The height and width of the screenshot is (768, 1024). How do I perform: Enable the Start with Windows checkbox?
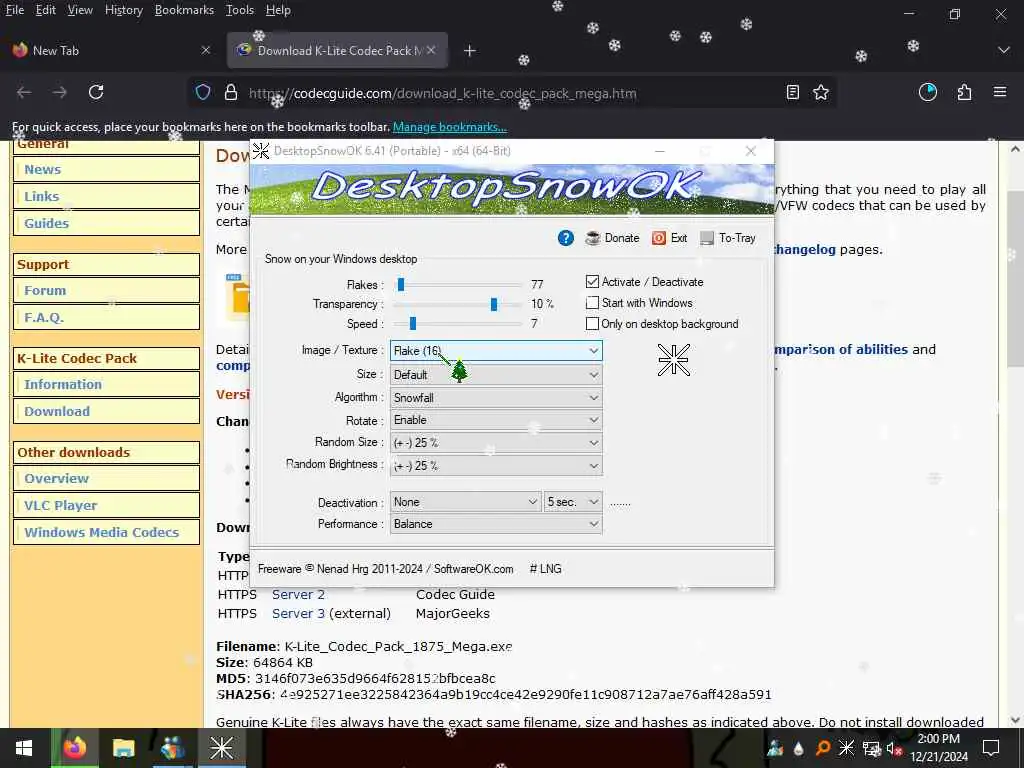(x=592, y=303)
